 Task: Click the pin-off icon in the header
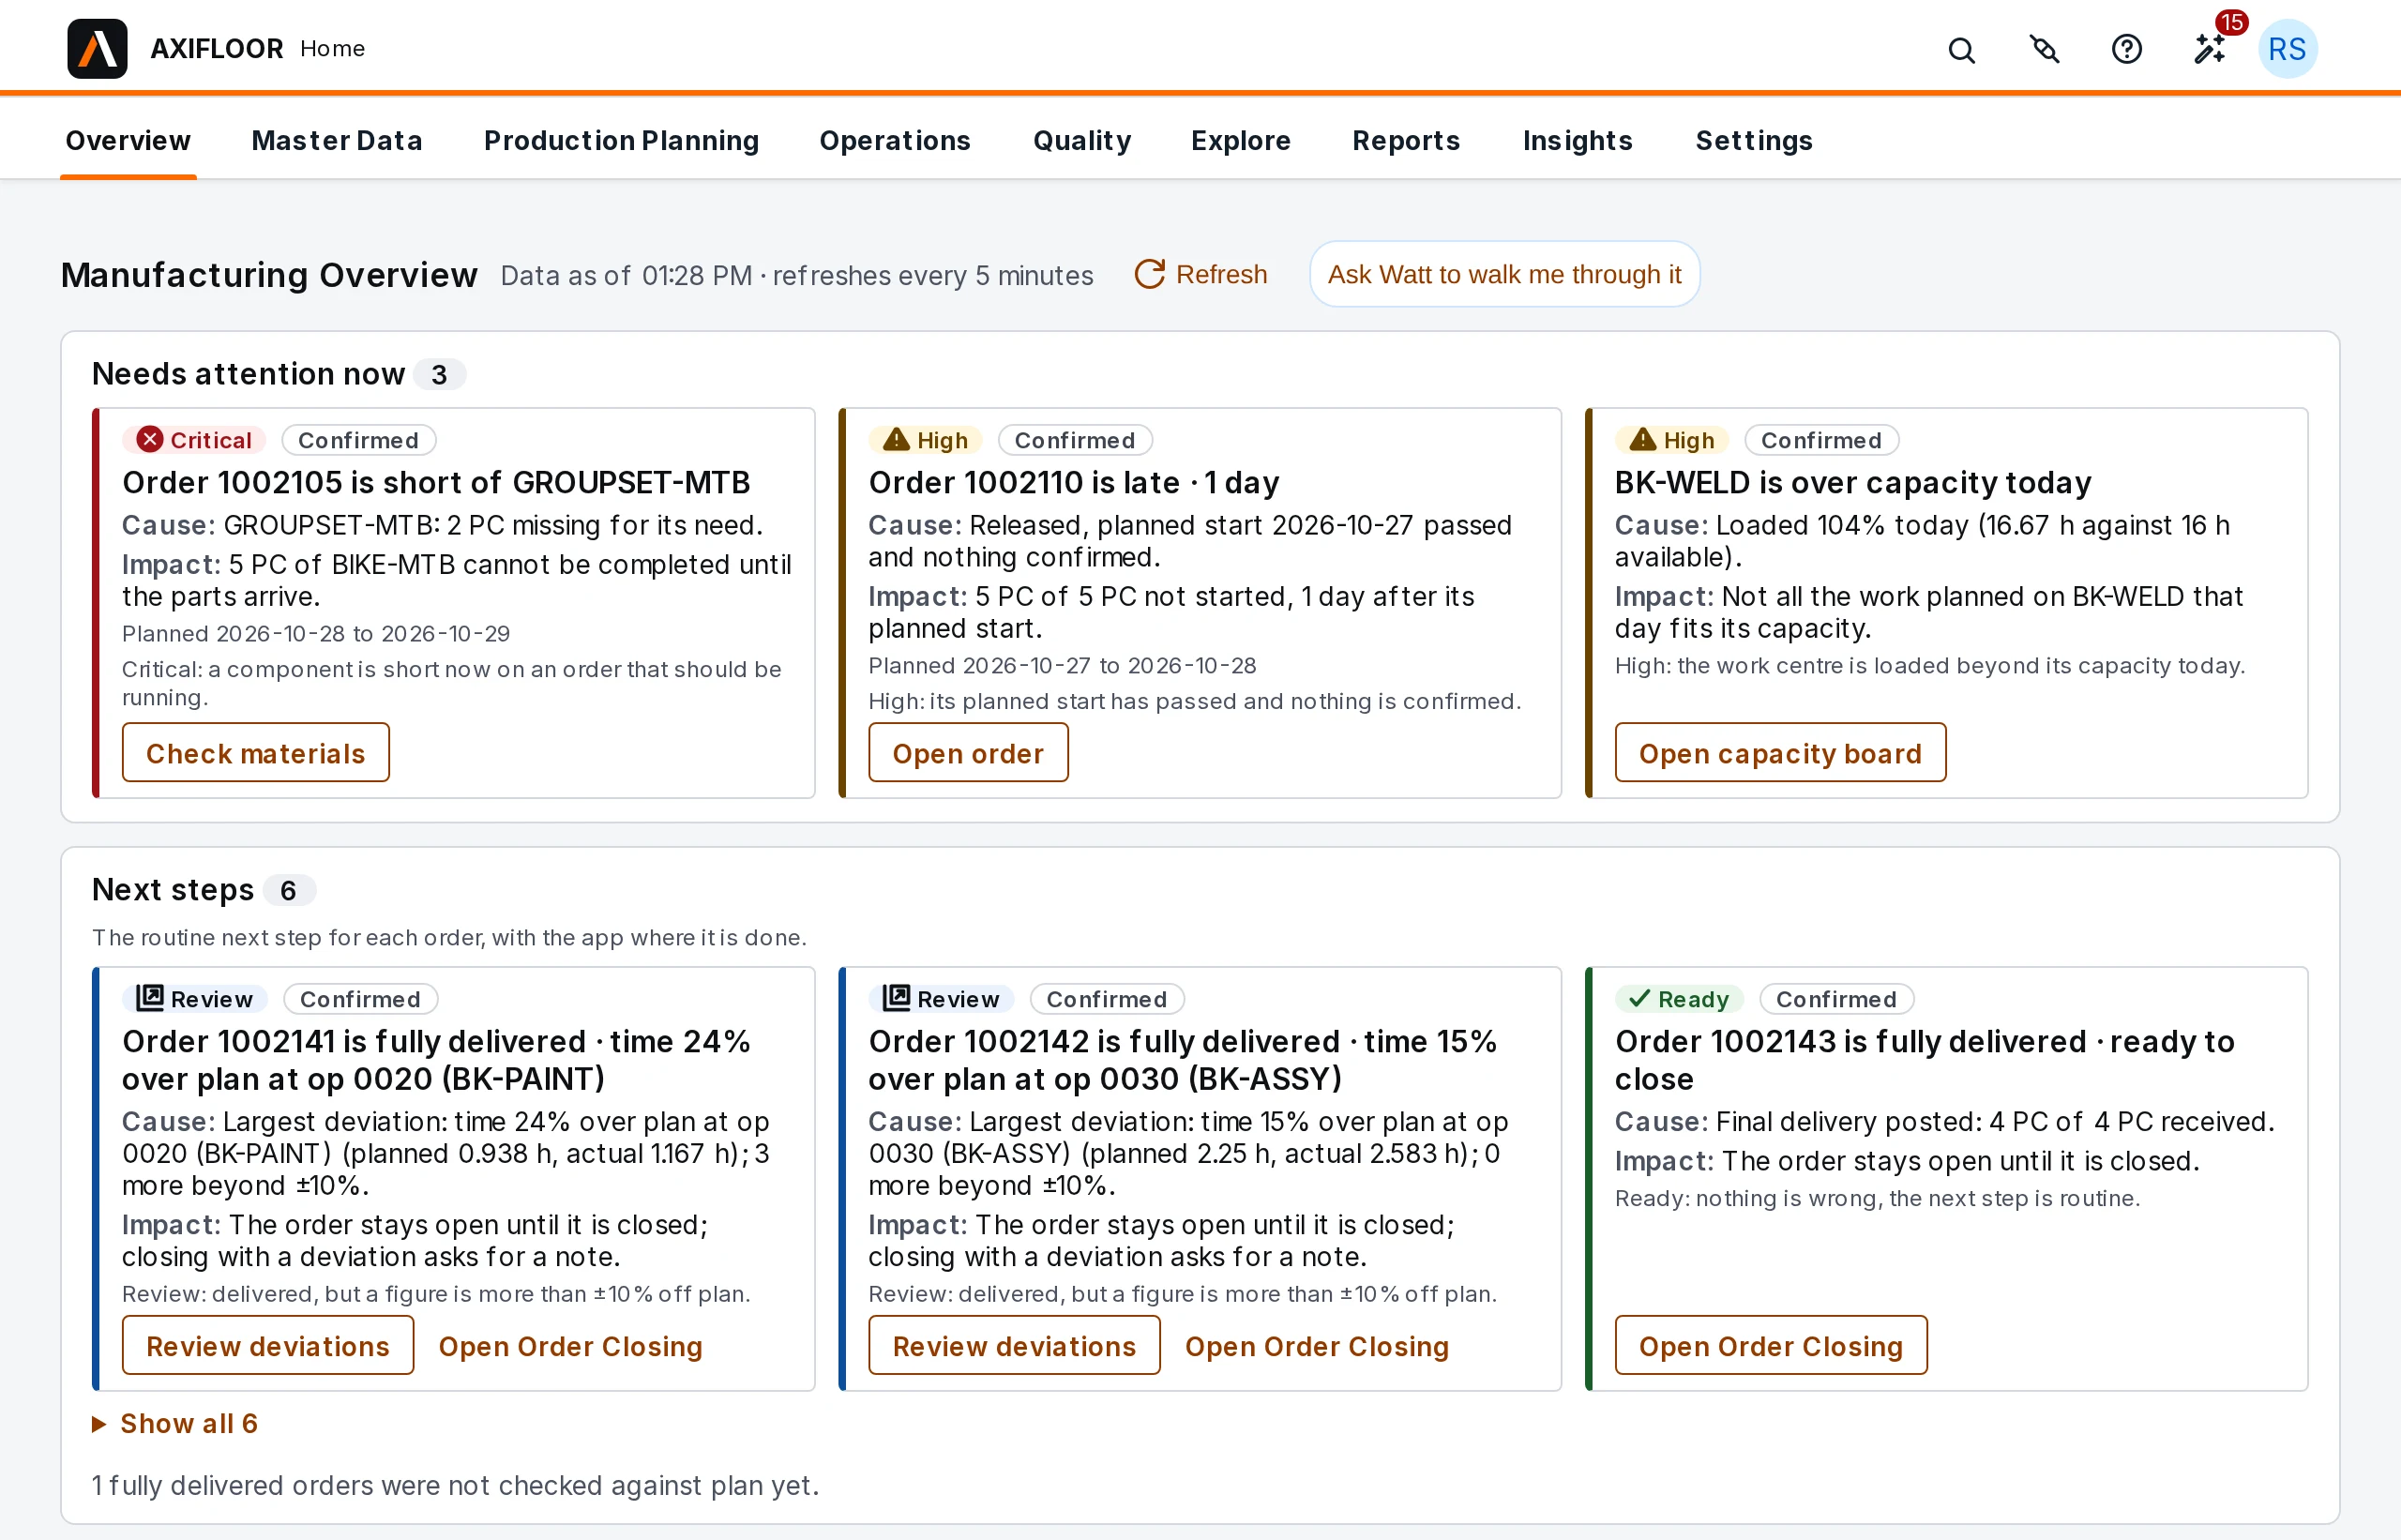[2044, 49]
